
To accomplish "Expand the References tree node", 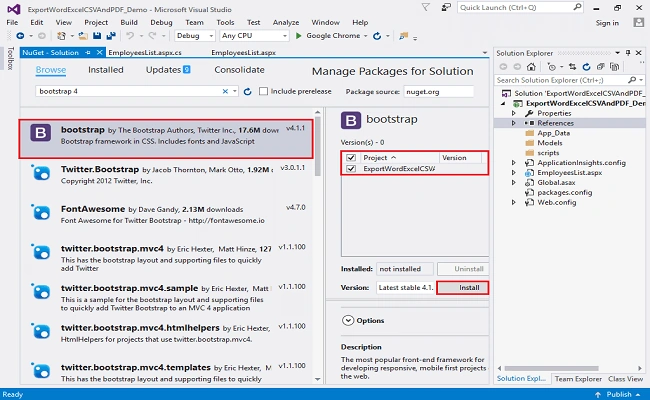I will pos(514,123).
